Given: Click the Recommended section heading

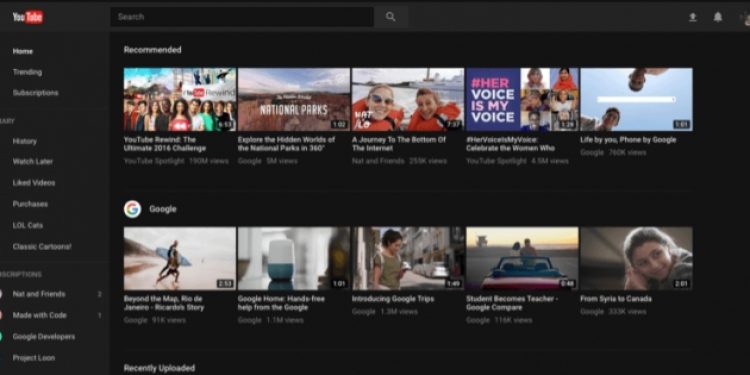Looking at the screenshot, I should [x=153, y=50].
